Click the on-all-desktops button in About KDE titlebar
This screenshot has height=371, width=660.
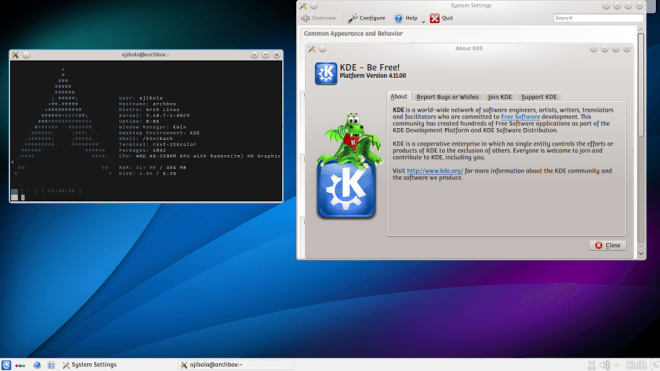point(322,49)
